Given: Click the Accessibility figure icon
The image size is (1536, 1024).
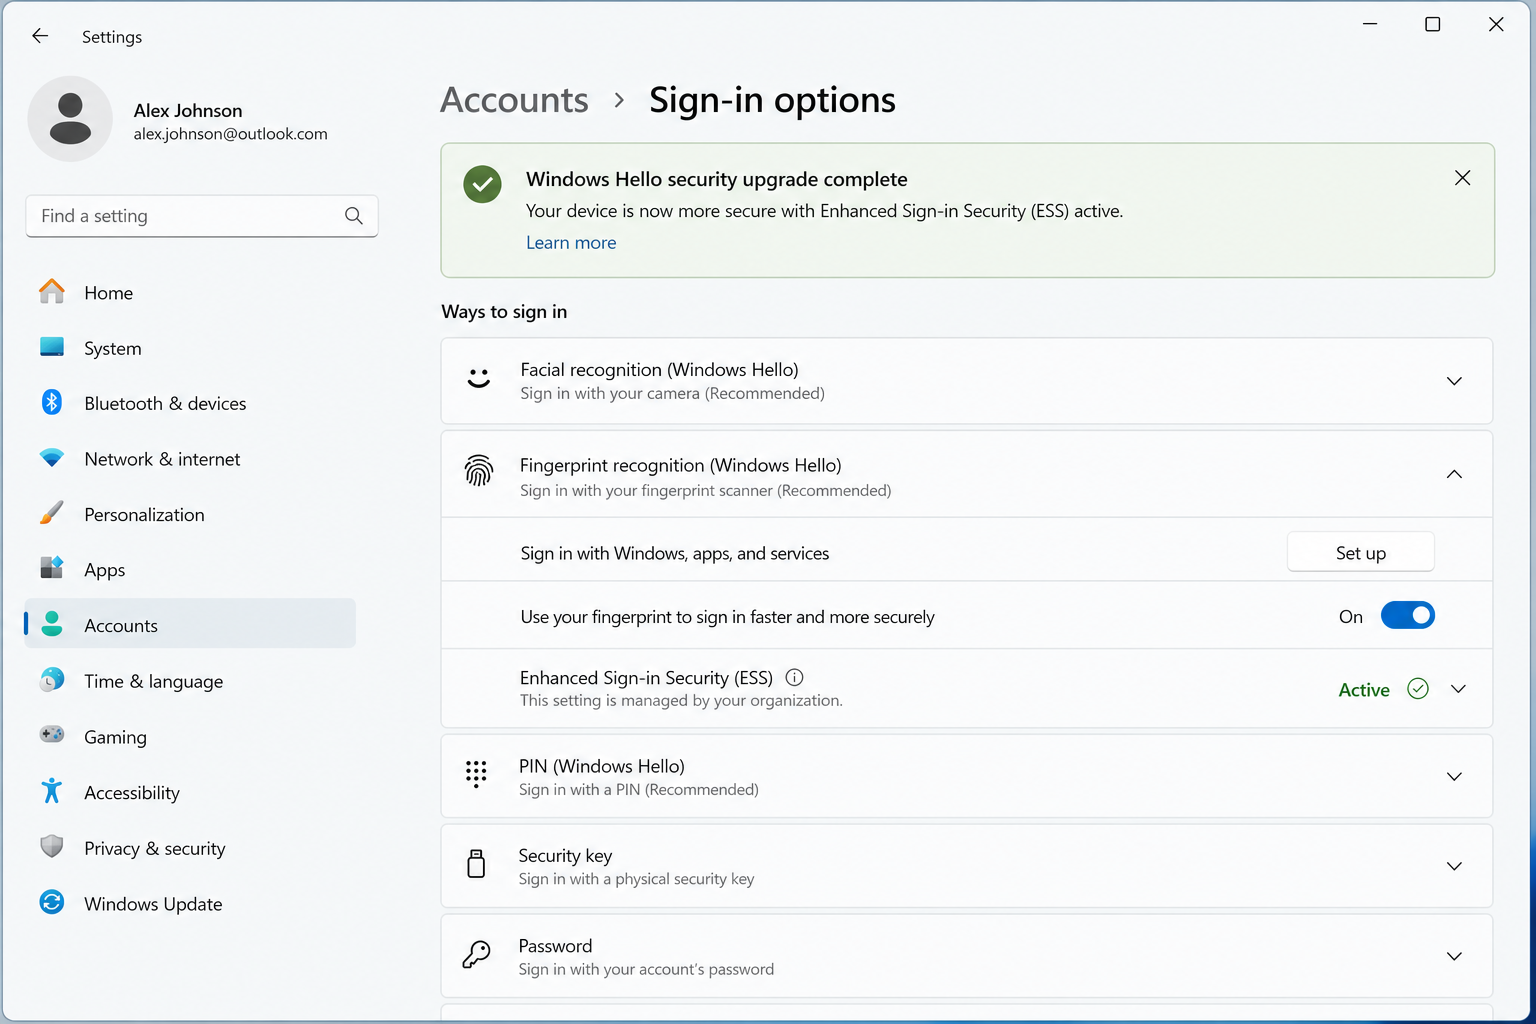Looking at the screenshot, I should pyautogui.click(x=52, y=791).
